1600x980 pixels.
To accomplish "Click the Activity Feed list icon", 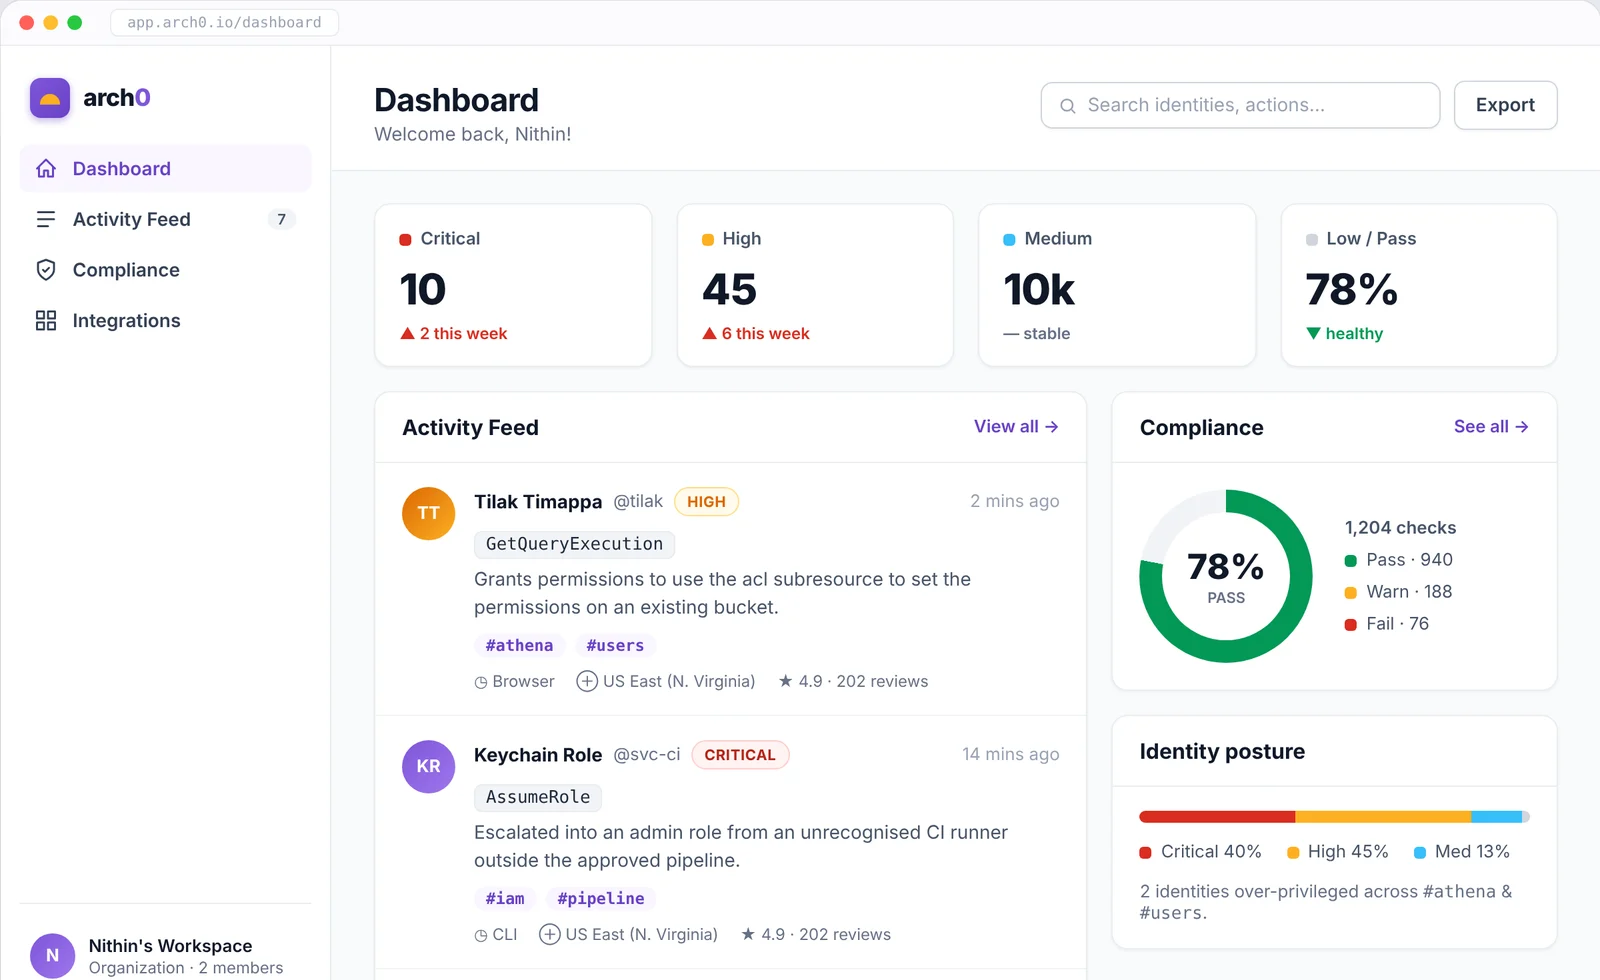I will (46, 219).
